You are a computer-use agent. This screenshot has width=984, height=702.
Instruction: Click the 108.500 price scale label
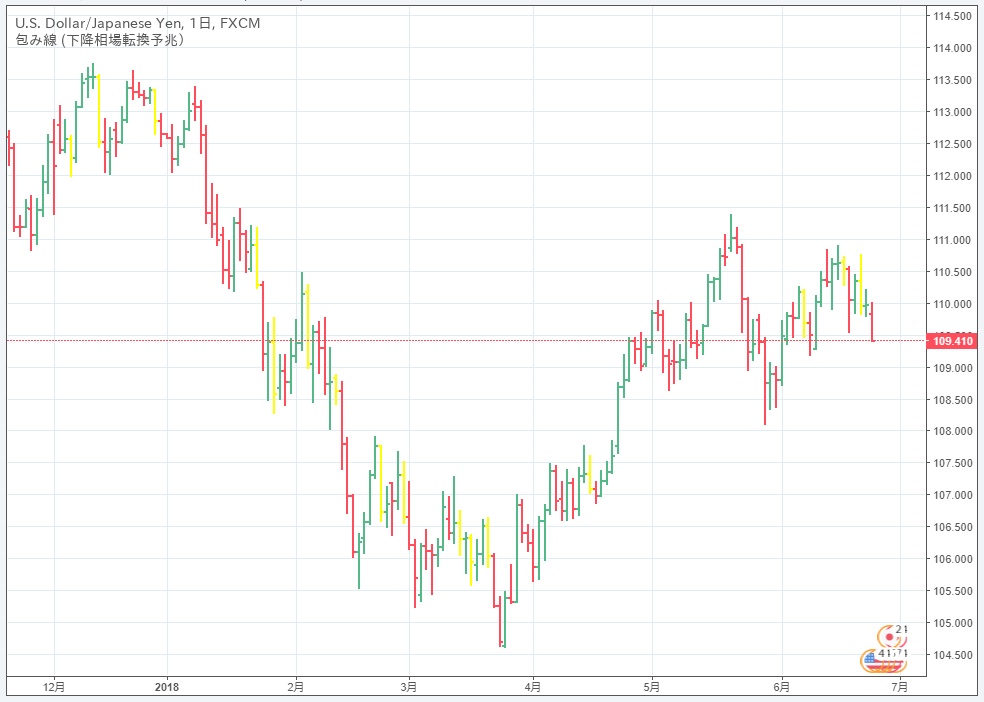(952, 400)
